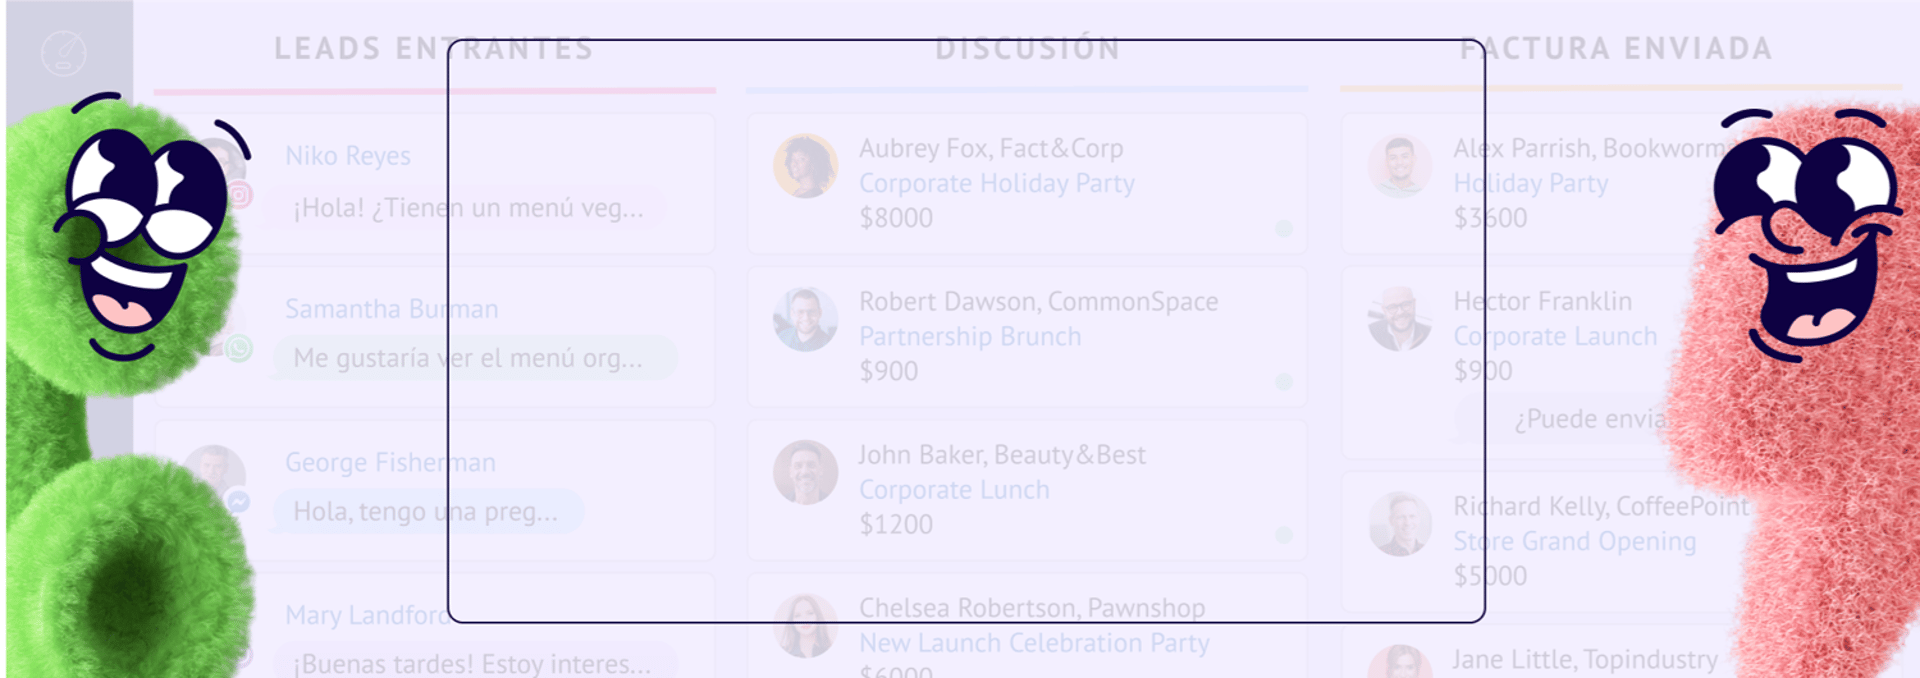Open the Corporate Lunch deal link
This screenshot has width=1920, height=678.
[x=954, y=490]
